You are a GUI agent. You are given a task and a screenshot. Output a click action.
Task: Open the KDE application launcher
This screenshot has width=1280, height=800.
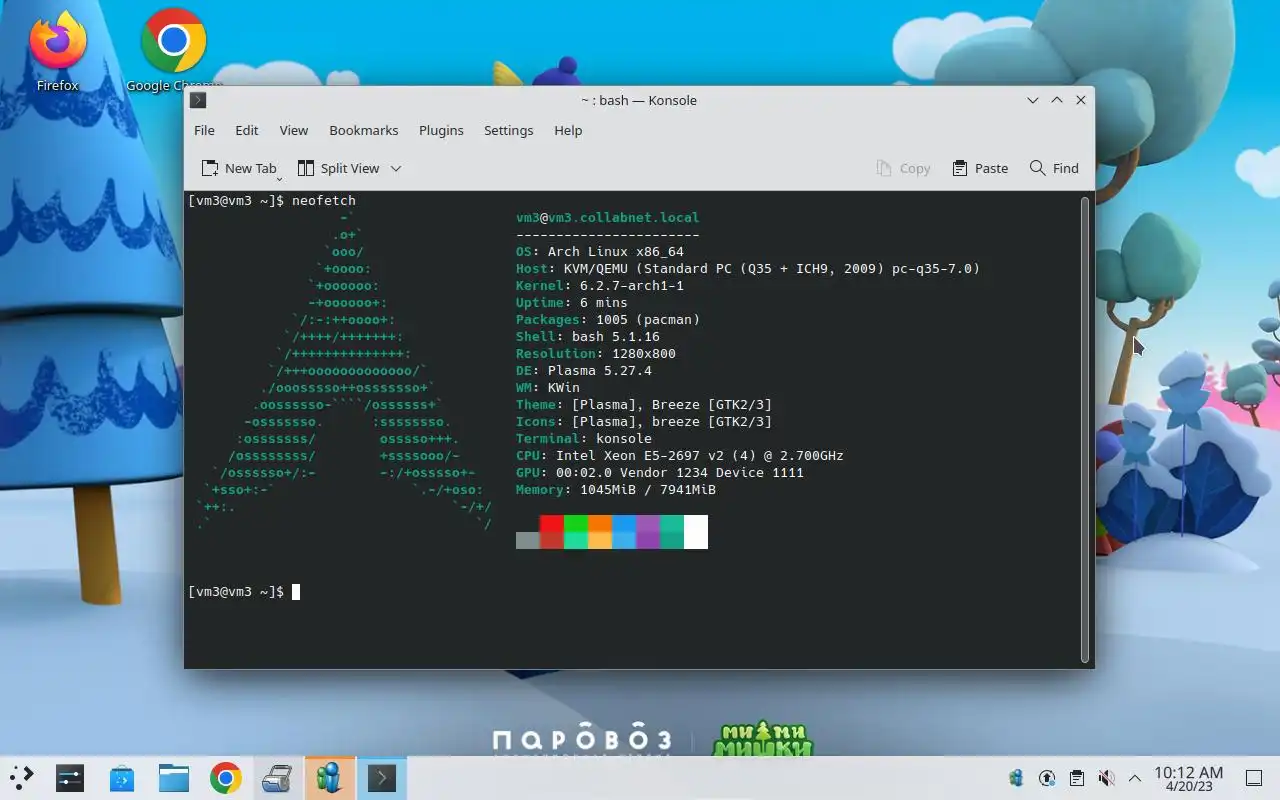[21, 778]
